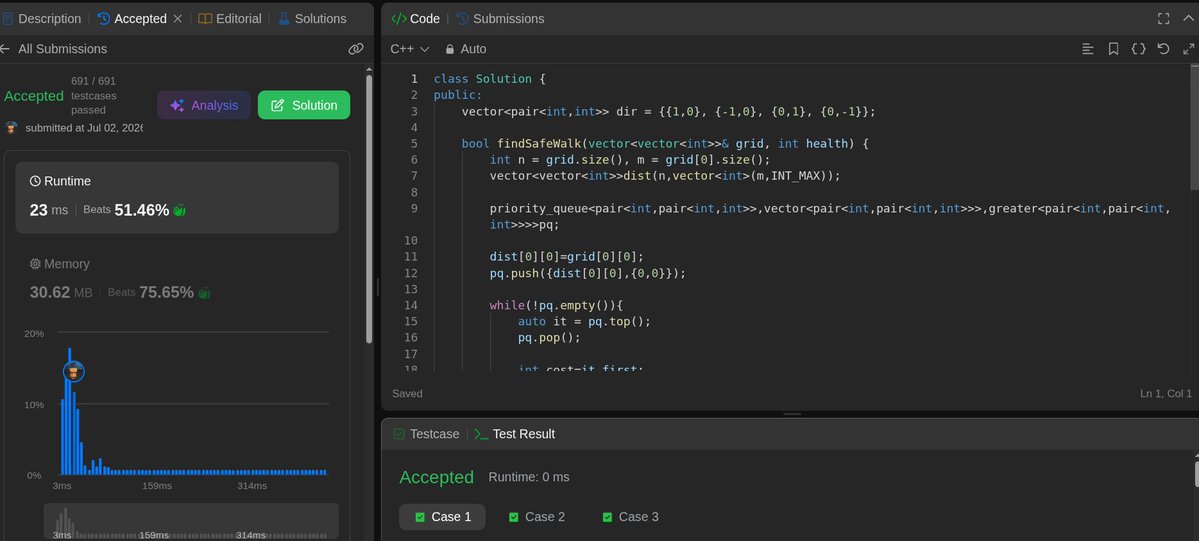Click the Beats 51.46% runtime text
Screen dimensions: 1199x541
pos(125,210)
